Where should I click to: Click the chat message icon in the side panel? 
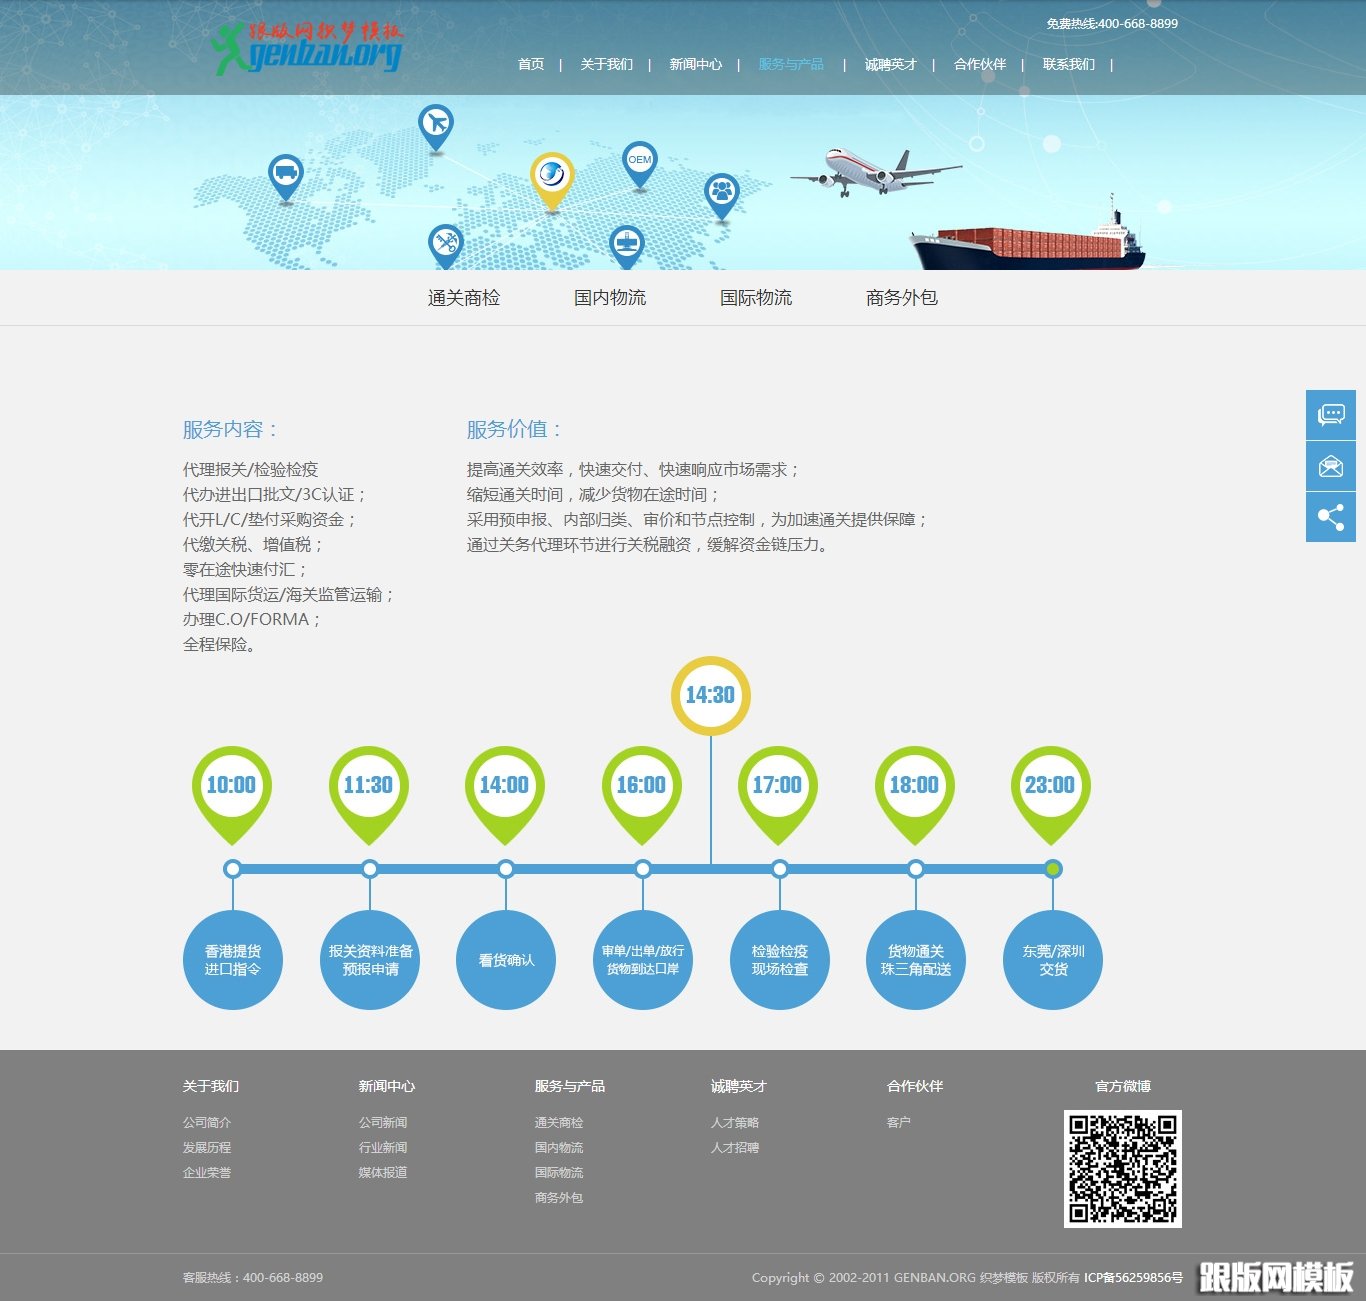[1330, 415]
